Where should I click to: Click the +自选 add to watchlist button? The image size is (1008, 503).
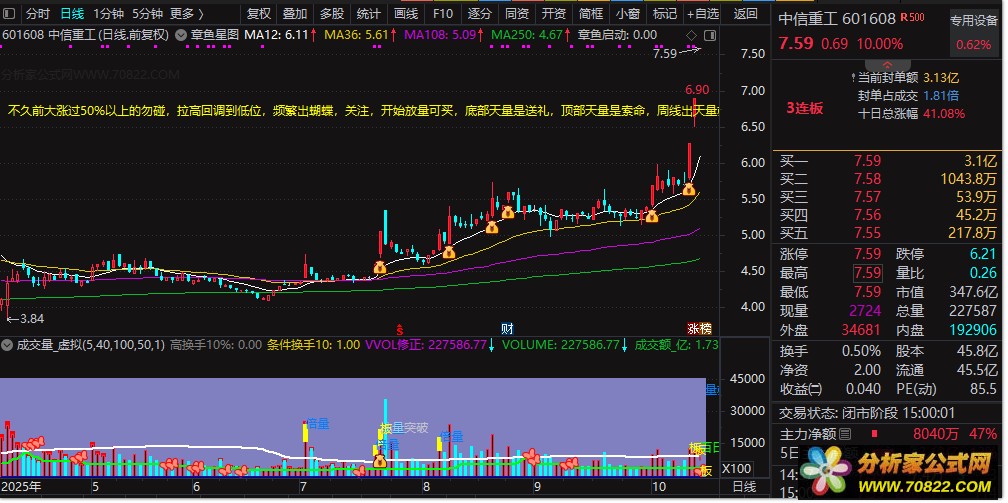701,14
